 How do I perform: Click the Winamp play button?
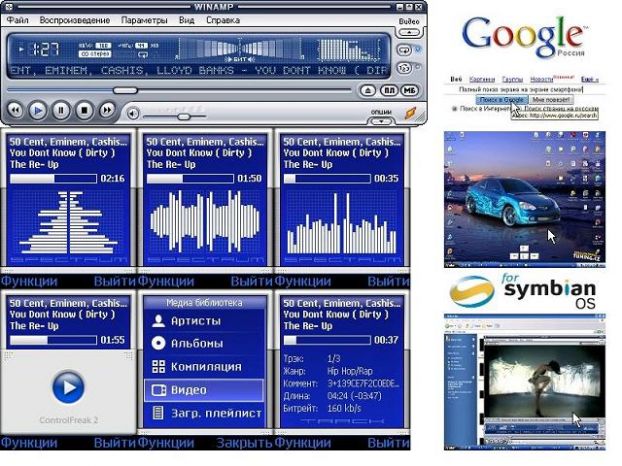click(38, 110)
